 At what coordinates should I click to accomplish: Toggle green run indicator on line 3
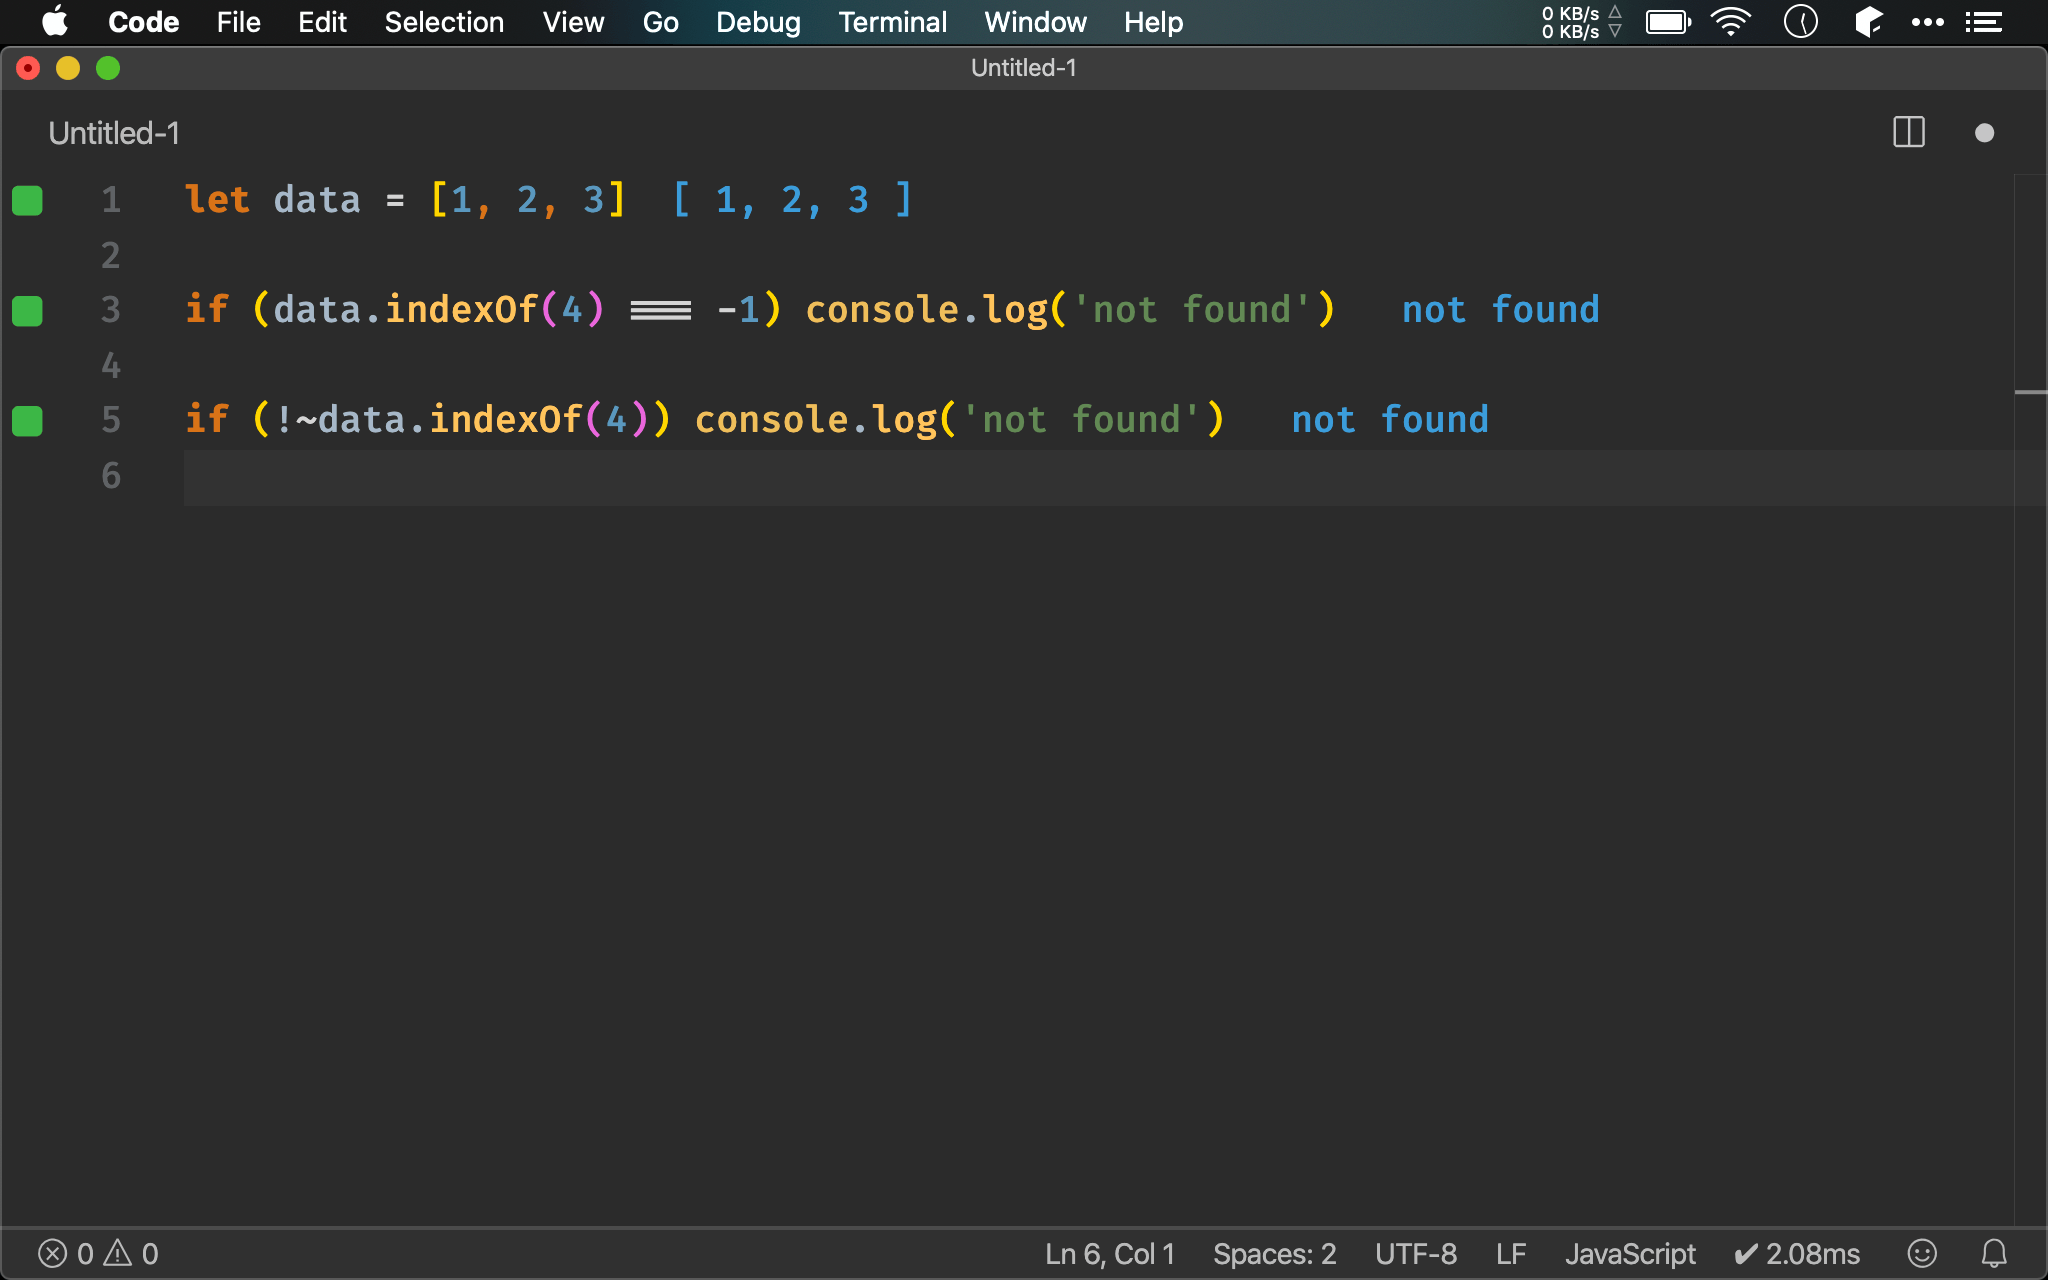point(27,310)
